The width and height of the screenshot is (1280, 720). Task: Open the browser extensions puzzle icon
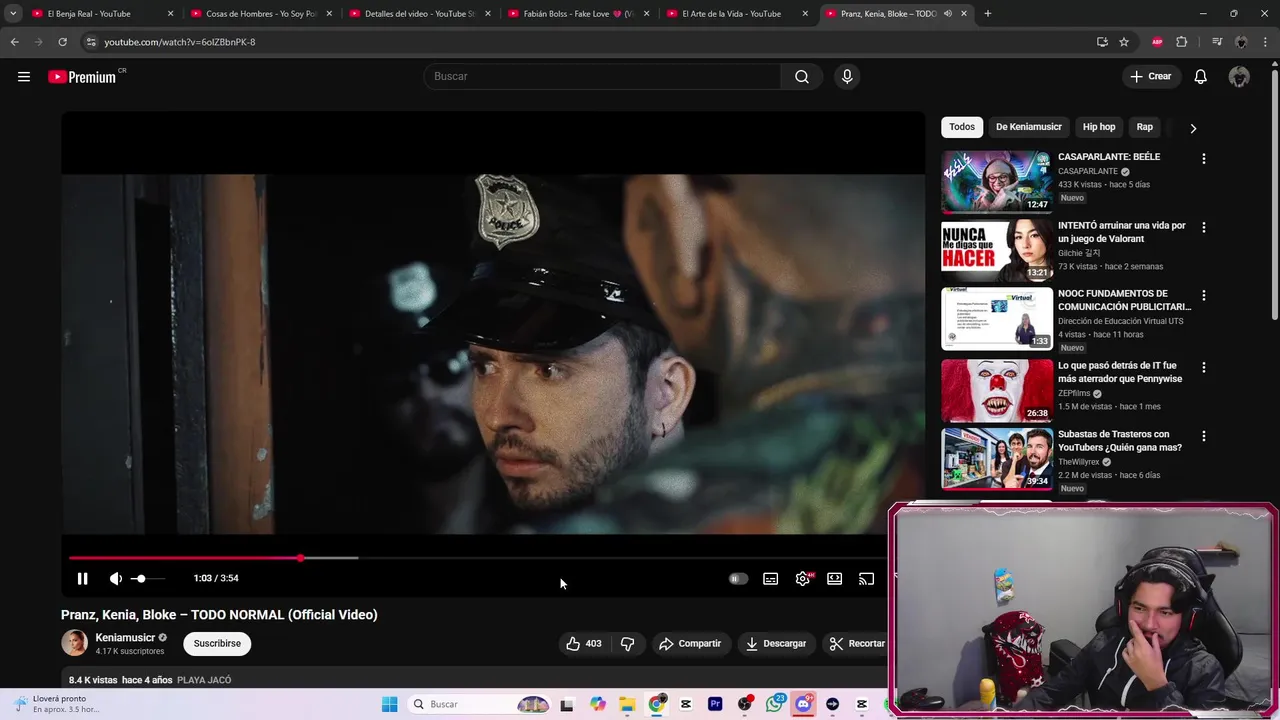1182,42
